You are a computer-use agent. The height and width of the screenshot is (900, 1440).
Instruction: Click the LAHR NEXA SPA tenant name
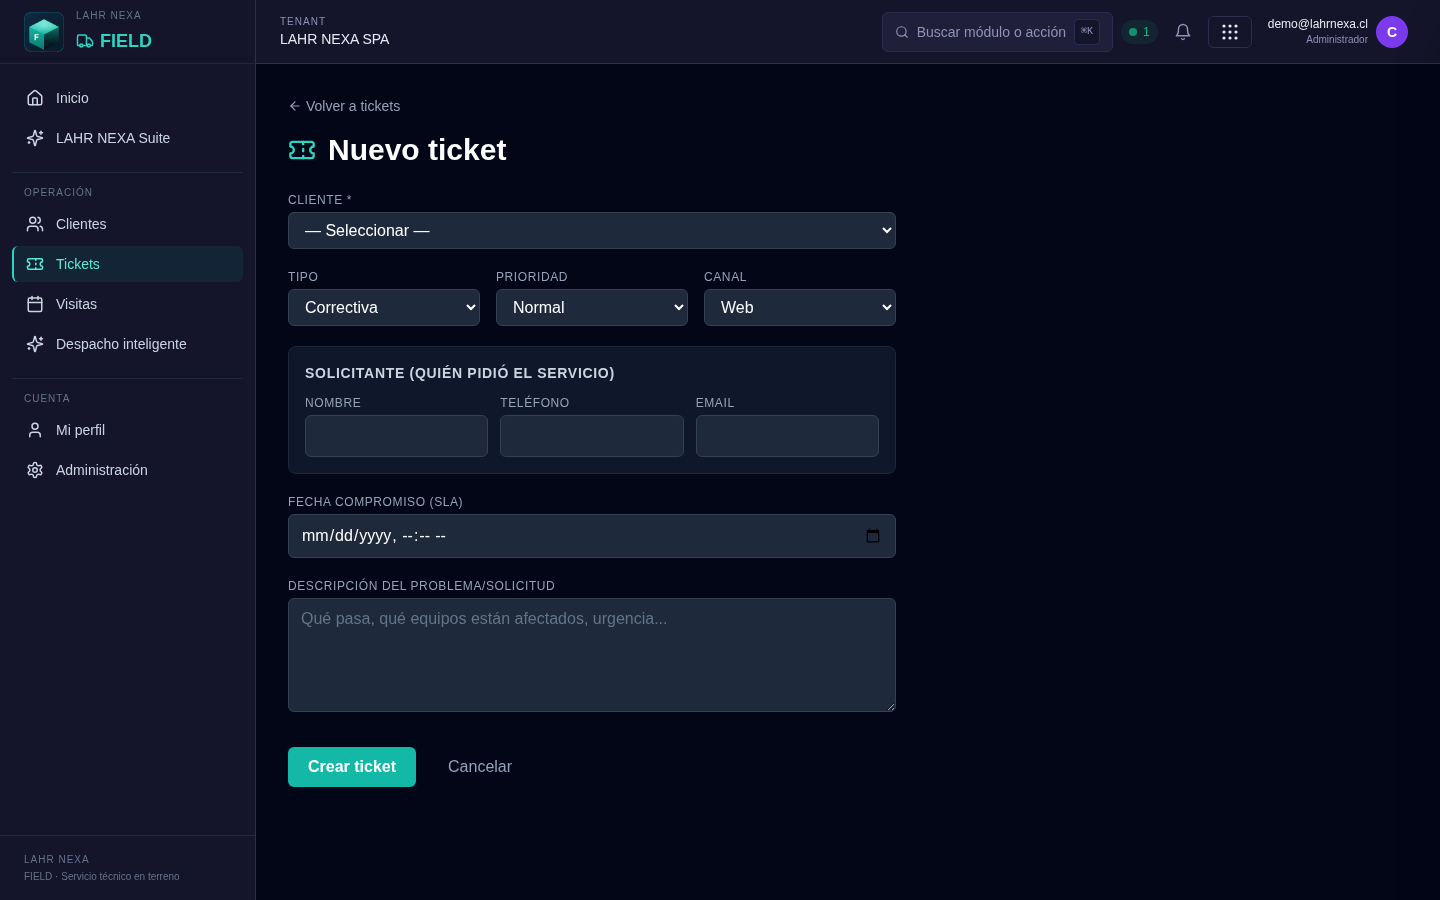(x=335, y=39)
